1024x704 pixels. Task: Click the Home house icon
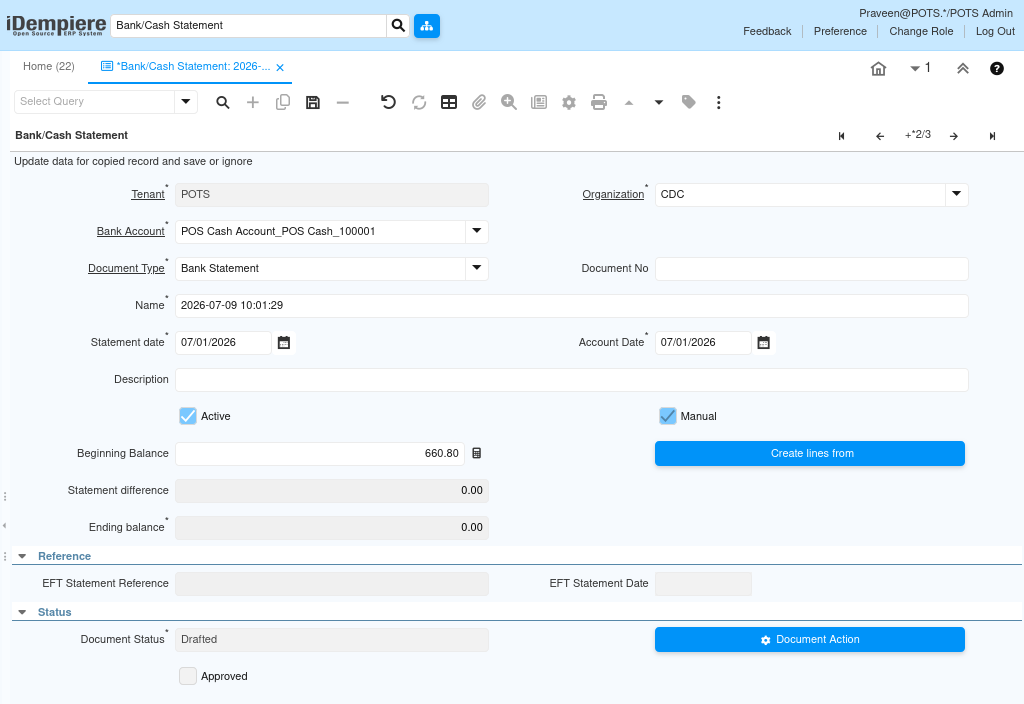[x=878, y=69]
